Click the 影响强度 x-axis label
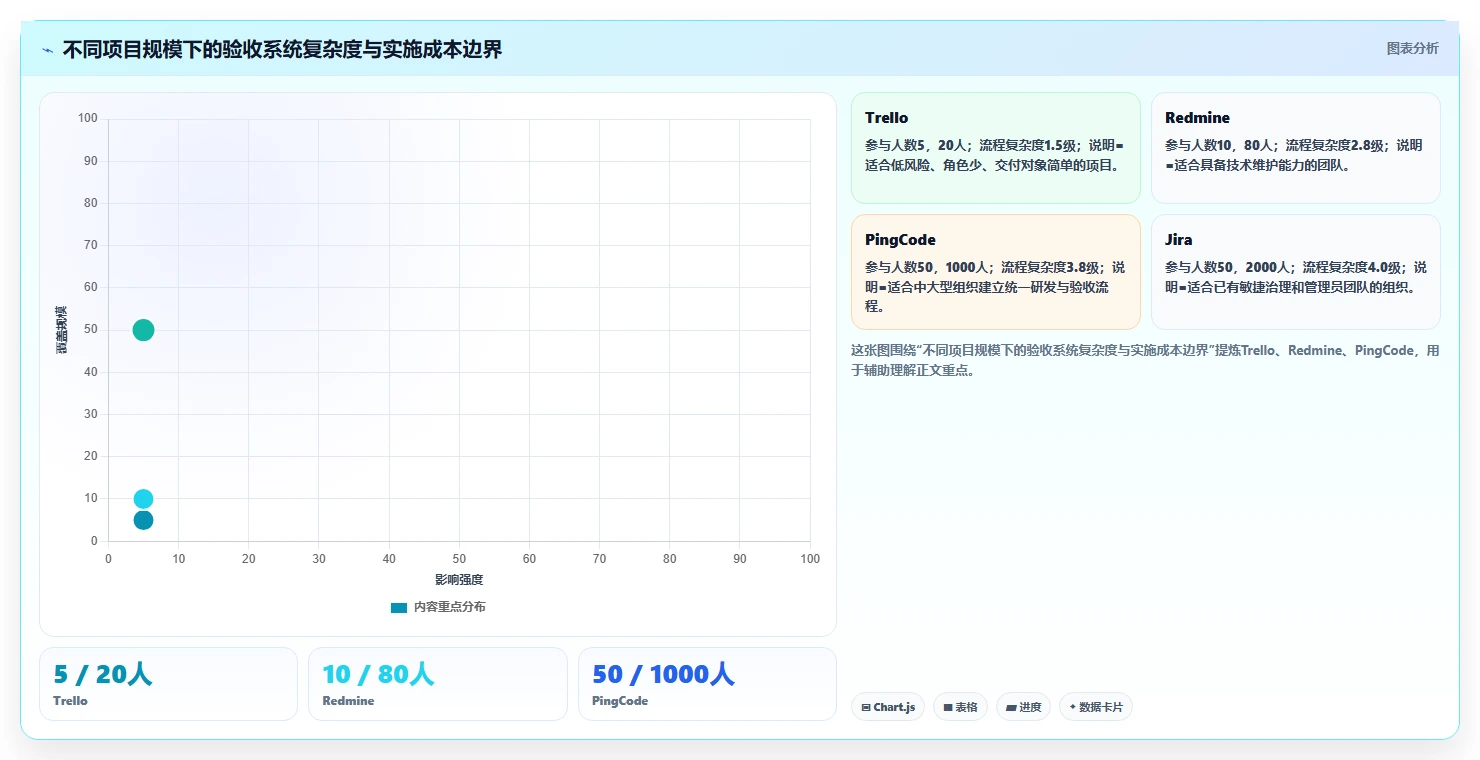The height and width of the screenshot is (760, 1480). (x=459, y=580)
